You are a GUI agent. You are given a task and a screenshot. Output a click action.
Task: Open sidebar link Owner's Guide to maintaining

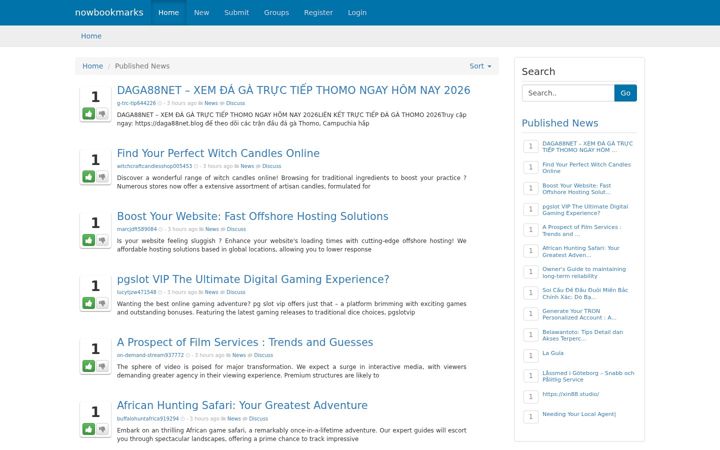584,272
